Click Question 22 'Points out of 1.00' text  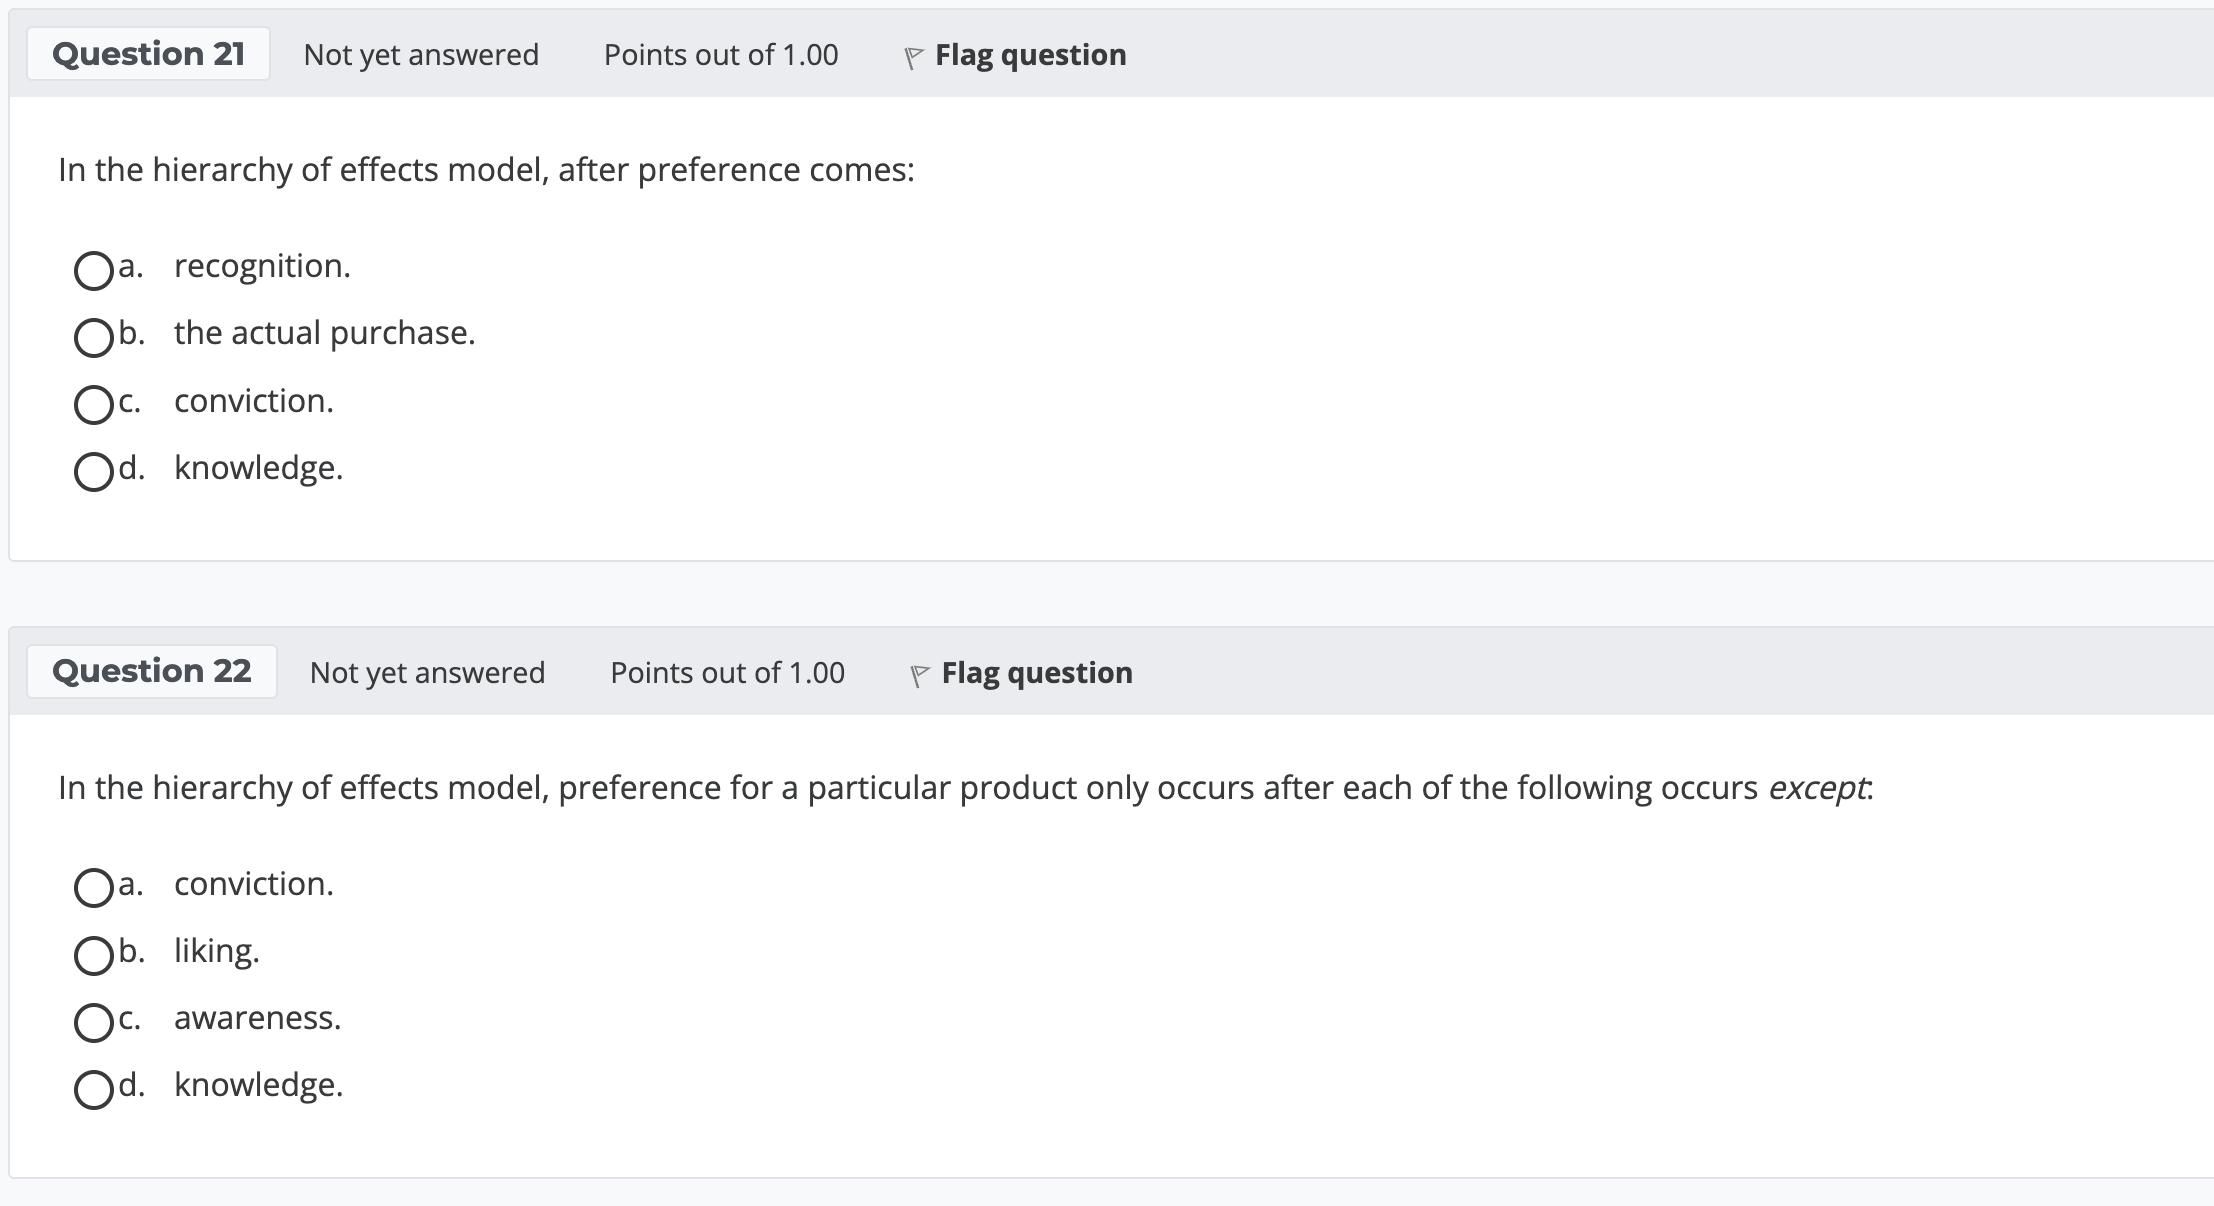[727, 673]
